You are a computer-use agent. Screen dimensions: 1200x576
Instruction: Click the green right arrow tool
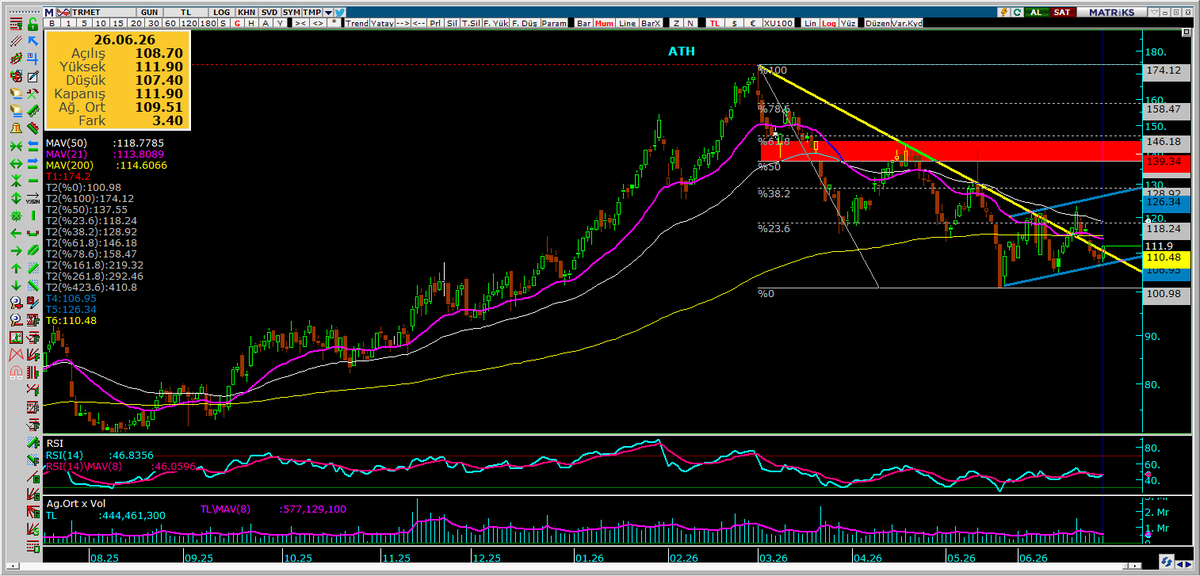17,250
